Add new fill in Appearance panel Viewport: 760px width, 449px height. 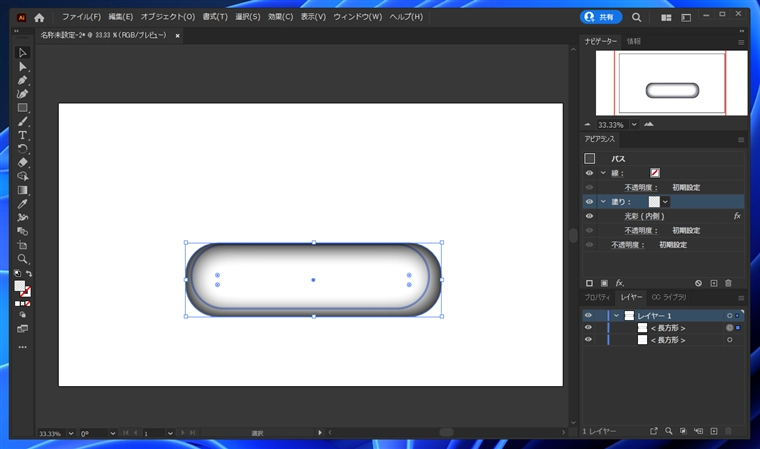point(604,283)
